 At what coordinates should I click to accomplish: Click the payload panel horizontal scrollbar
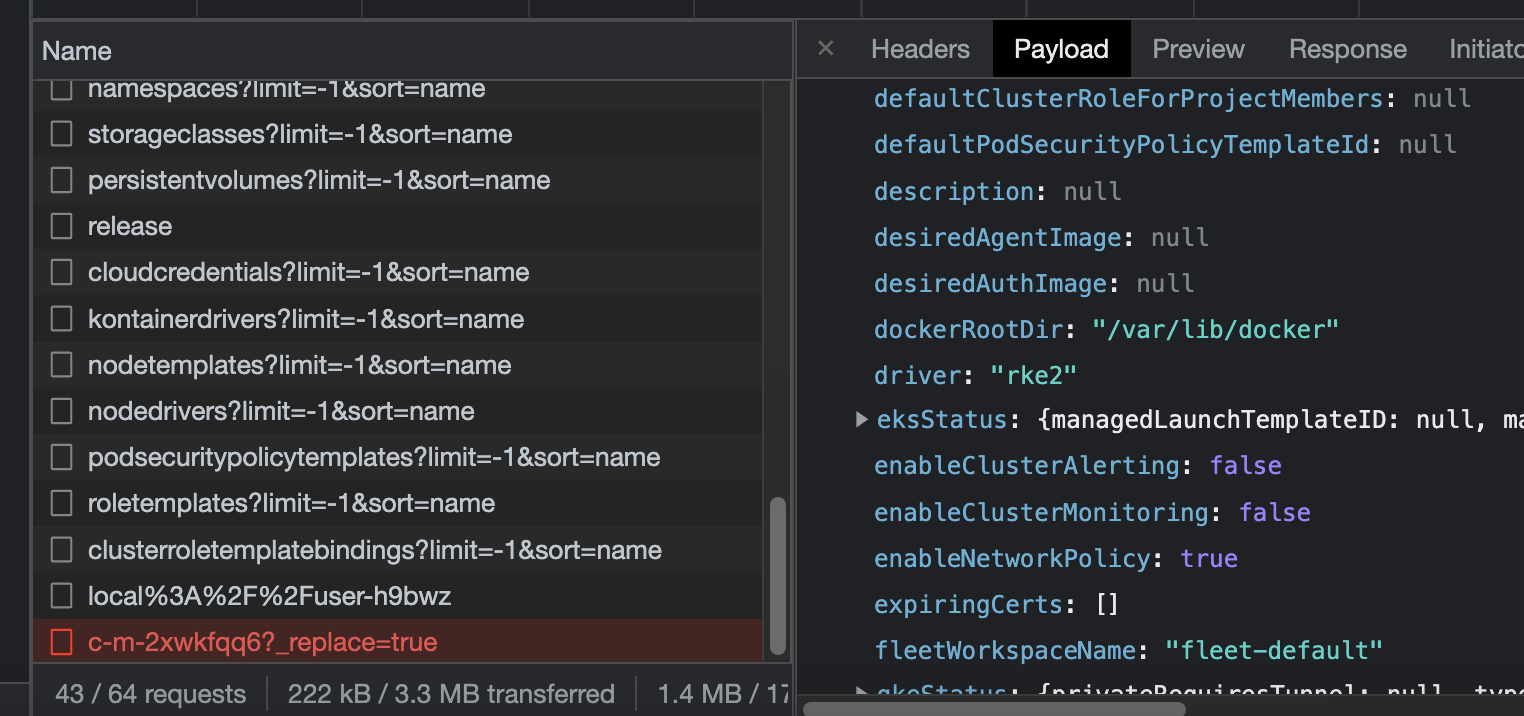(x=994, y=708)
